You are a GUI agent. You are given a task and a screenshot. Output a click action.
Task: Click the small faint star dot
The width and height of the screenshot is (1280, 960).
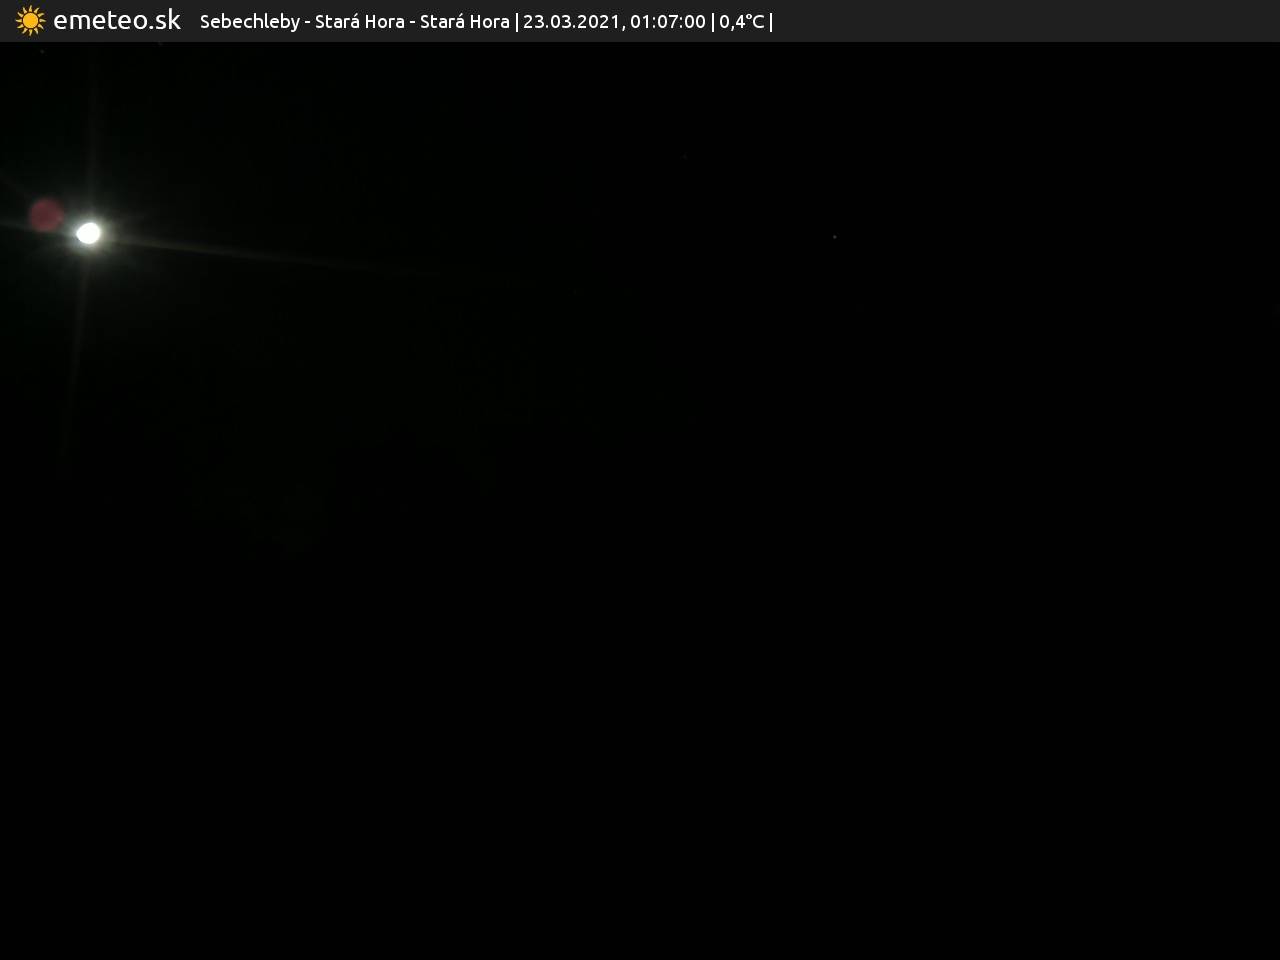tap(834, 237)
